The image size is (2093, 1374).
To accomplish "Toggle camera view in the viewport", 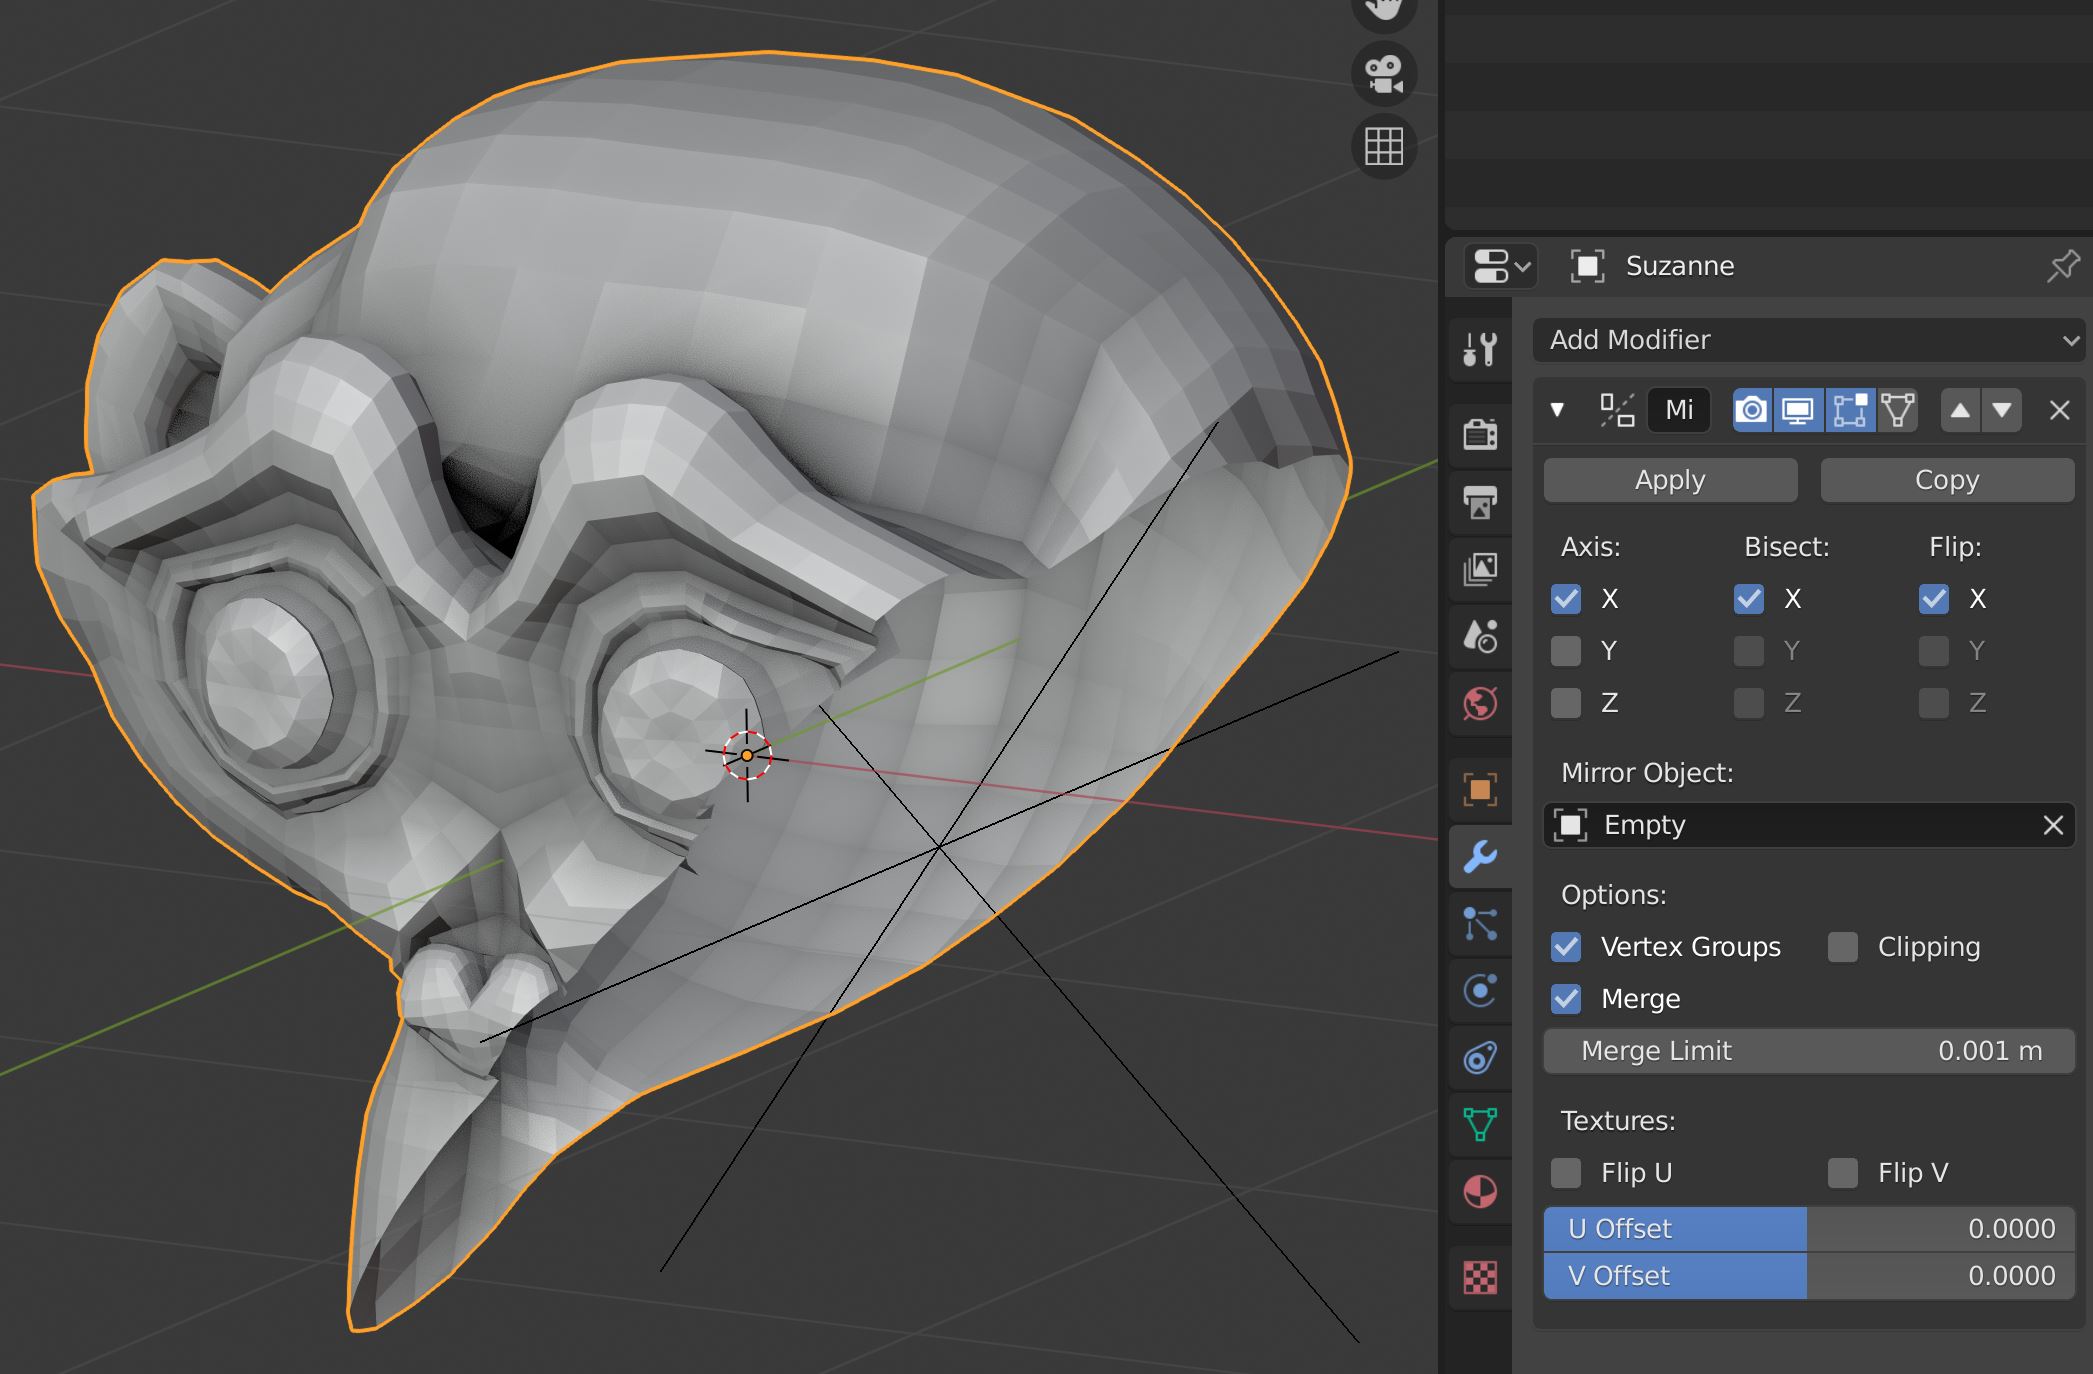I will (1384, 74).
